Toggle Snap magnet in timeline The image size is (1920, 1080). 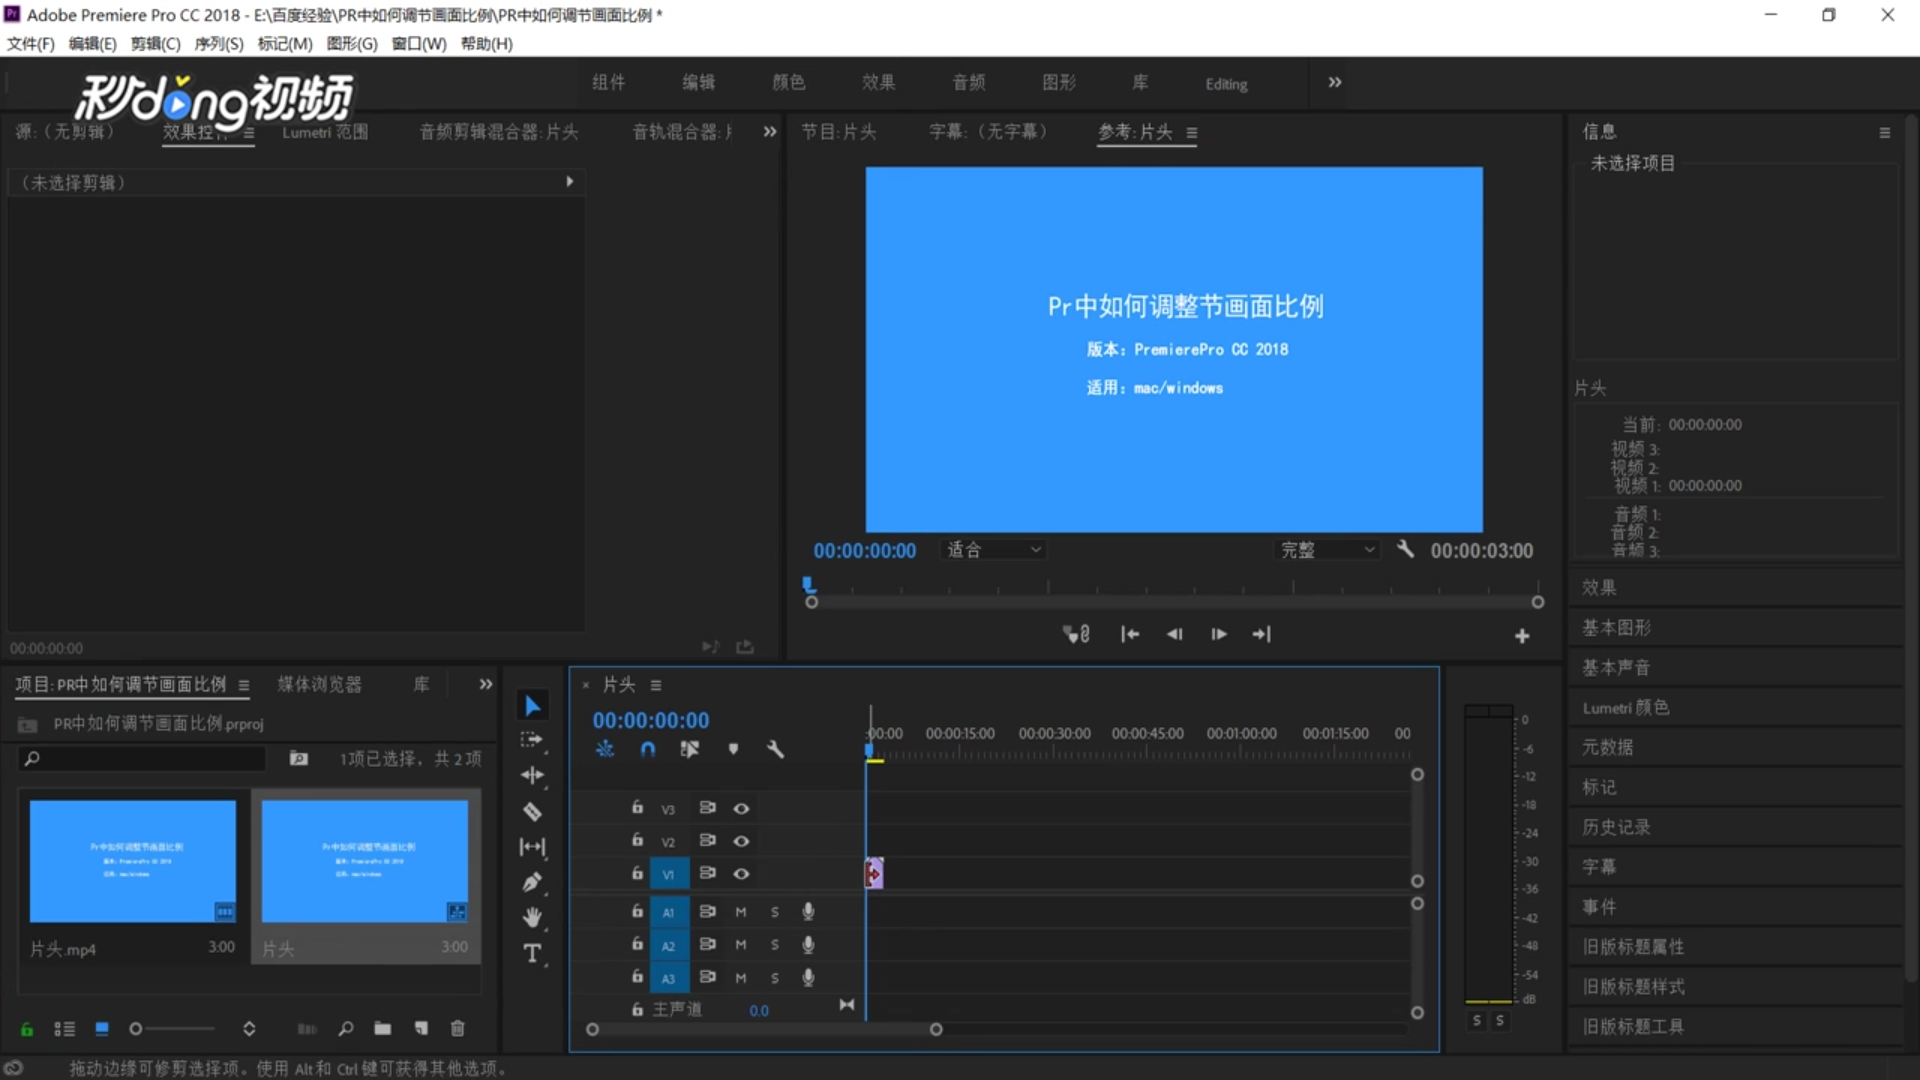point(648,749)
